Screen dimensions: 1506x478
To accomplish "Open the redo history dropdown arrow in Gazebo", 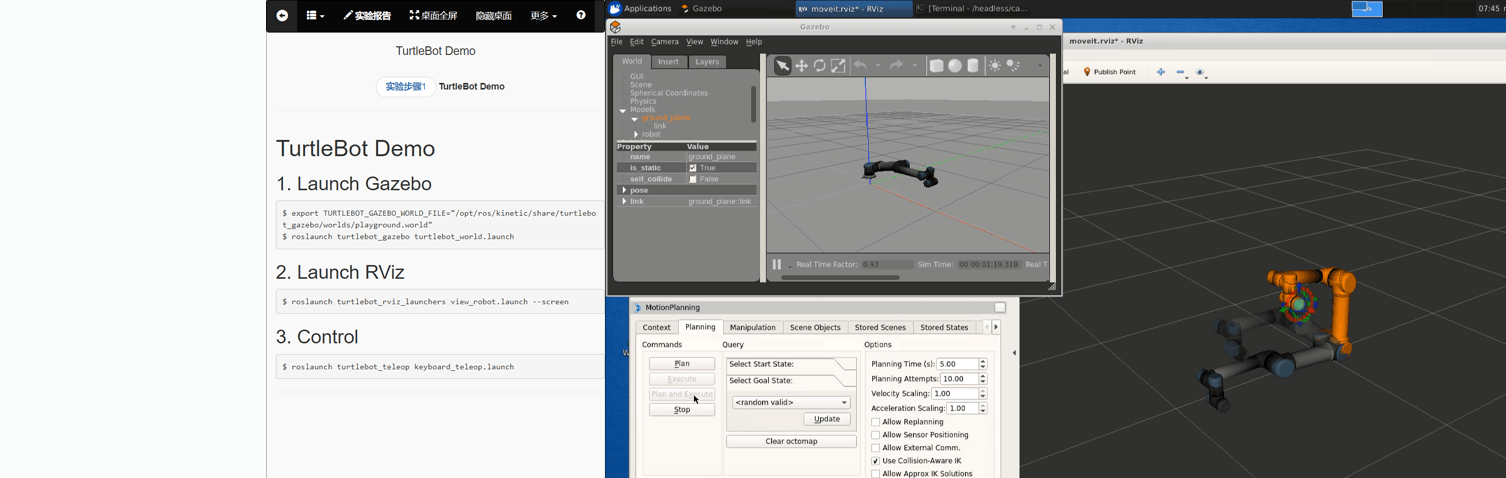I will click(914, 66).
